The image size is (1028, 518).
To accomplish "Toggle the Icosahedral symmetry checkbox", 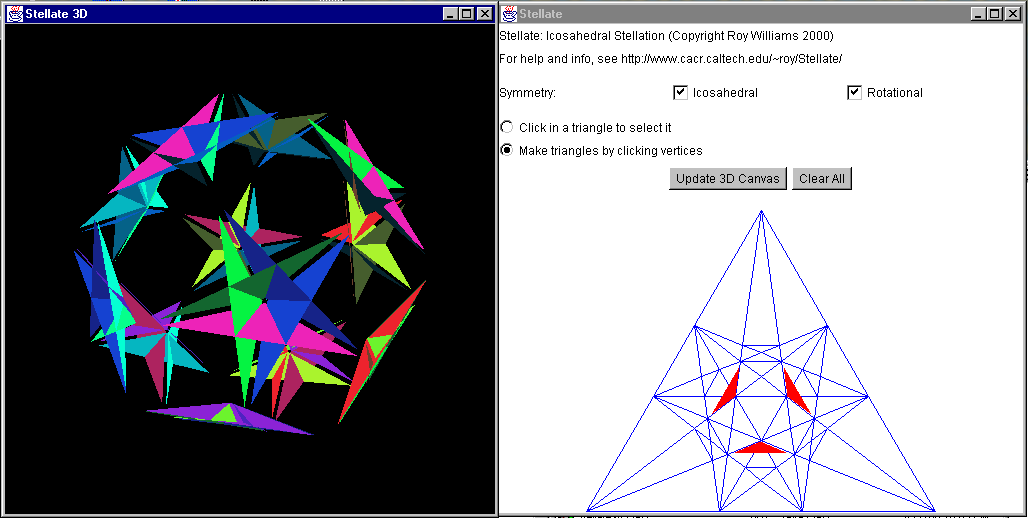I will click(x=681, y=93).
